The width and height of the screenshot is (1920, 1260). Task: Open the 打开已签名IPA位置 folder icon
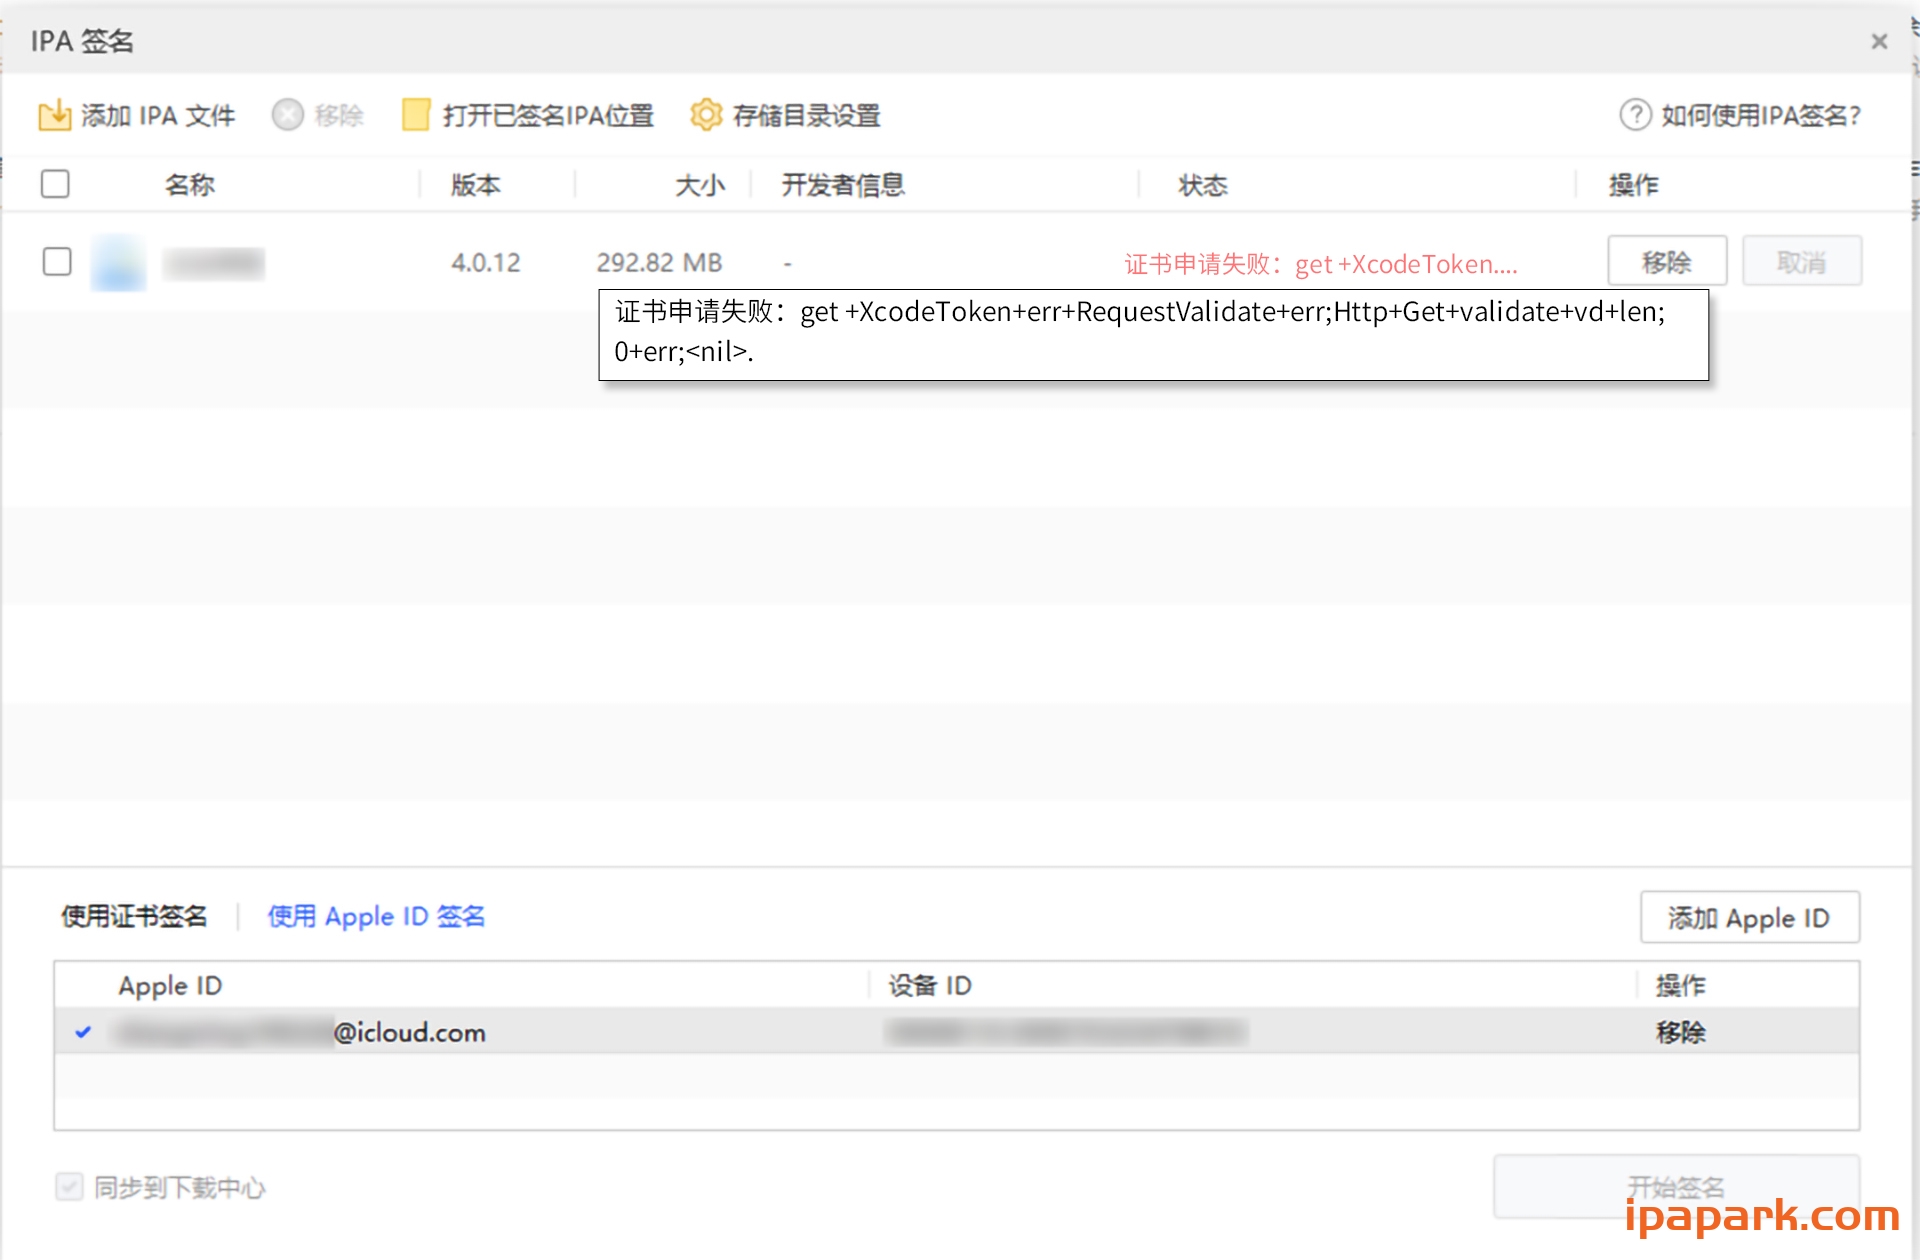point(414,115)
